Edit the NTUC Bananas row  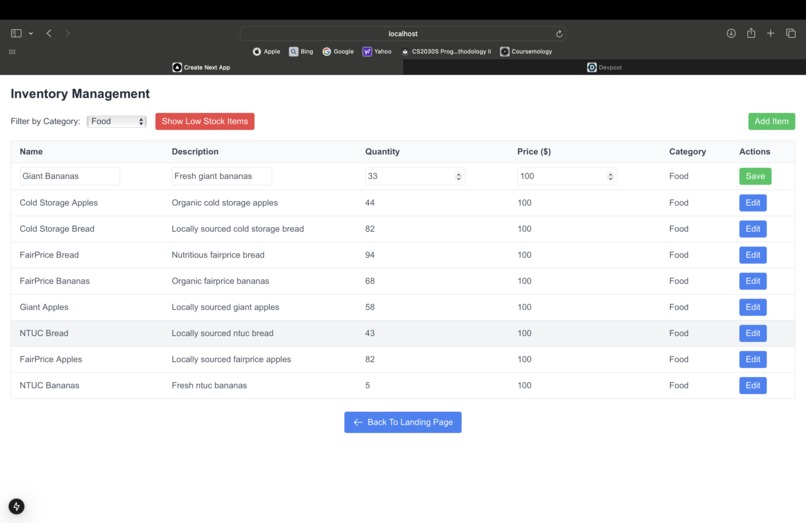coord(753,385)
